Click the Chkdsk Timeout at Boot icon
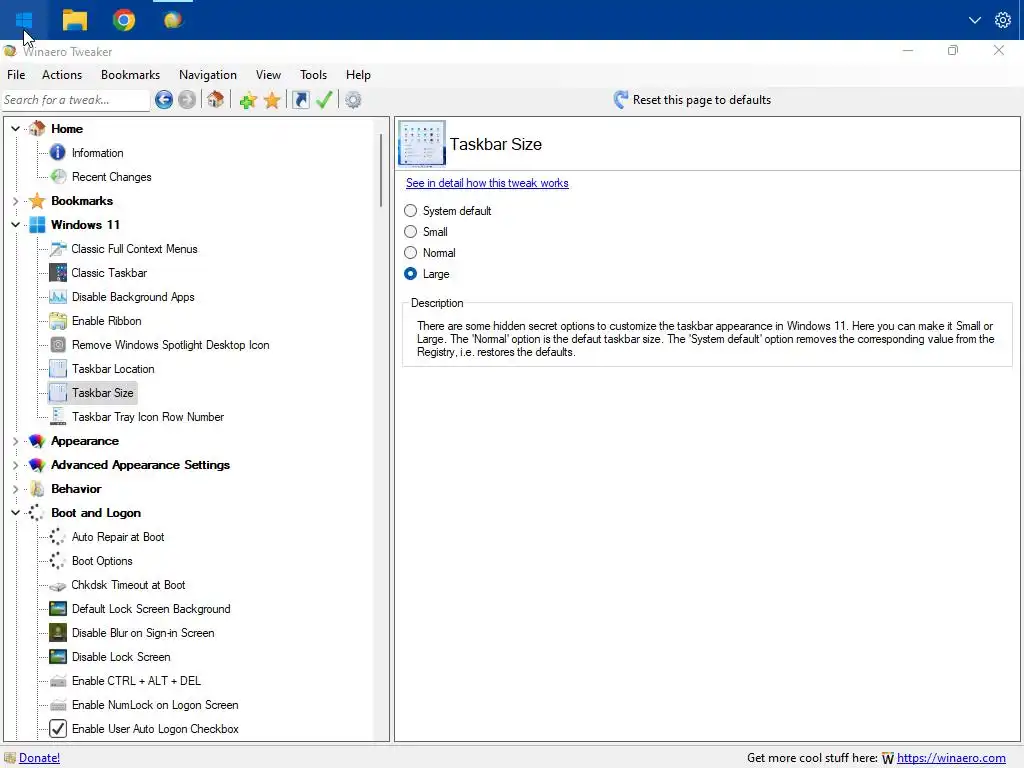 pyautogui.click(x=58, y=586)
